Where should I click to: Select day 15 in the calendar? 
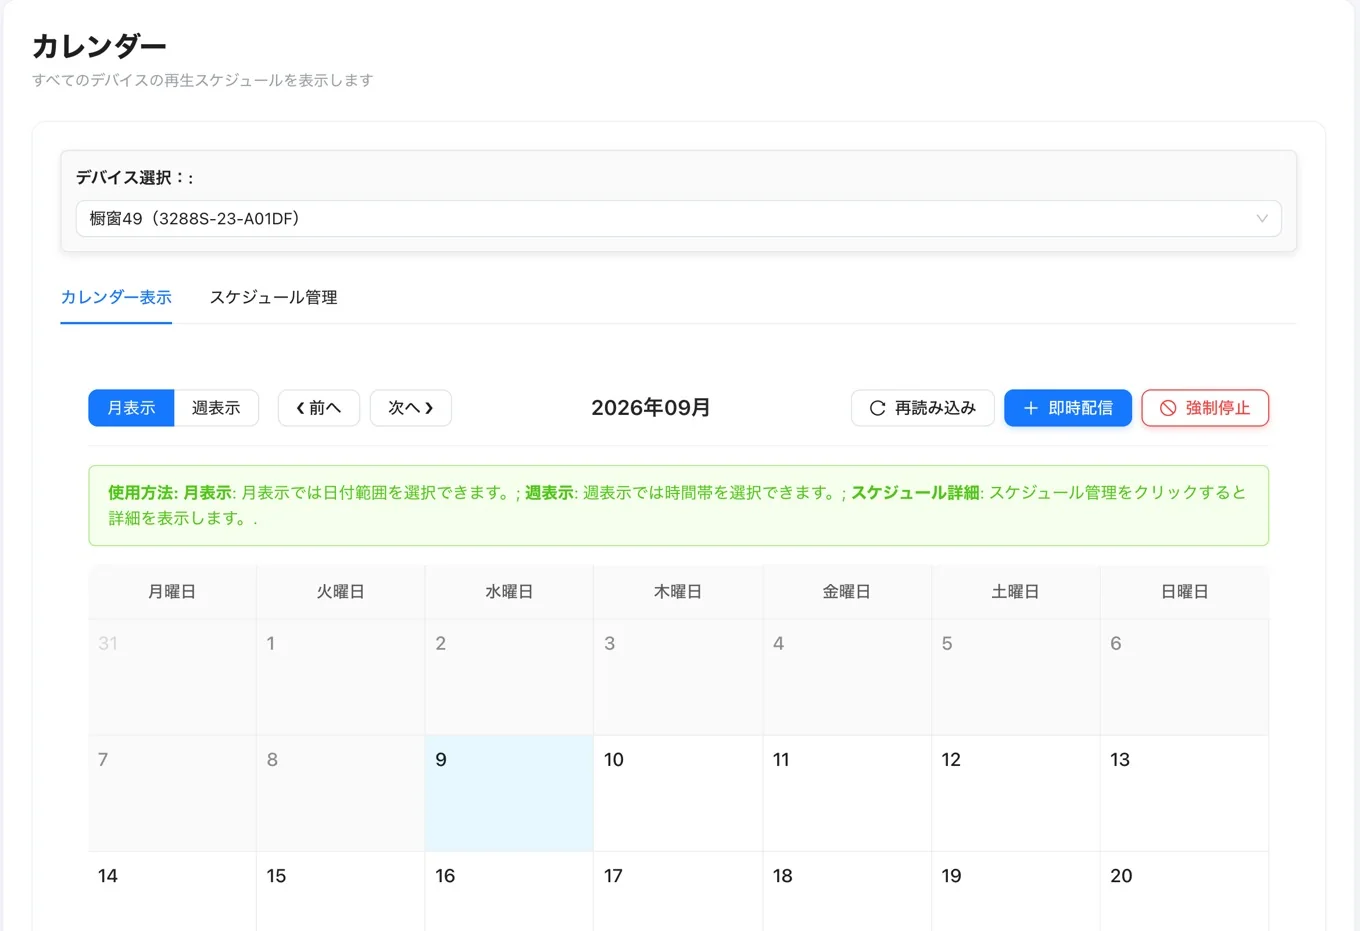tap(341, 892)
